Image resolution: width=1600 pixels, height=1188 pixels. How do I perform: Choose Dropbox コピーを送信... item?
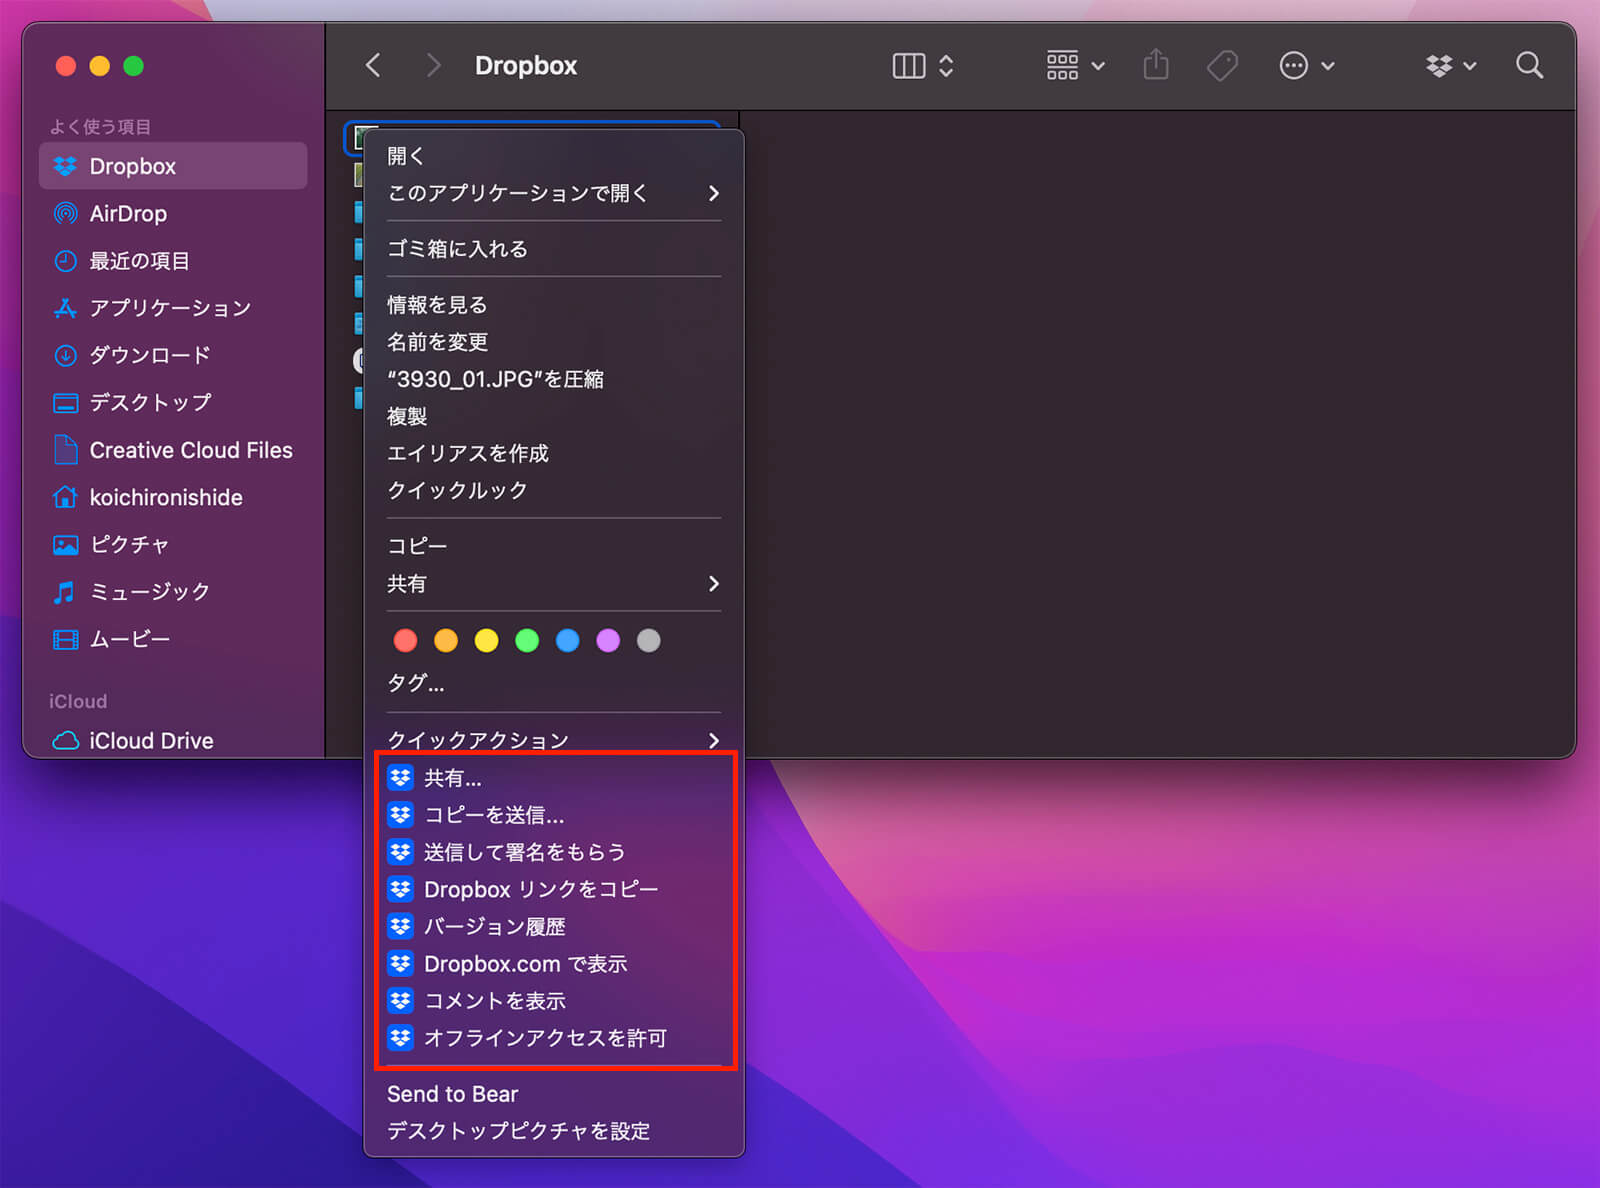(554, 815)
